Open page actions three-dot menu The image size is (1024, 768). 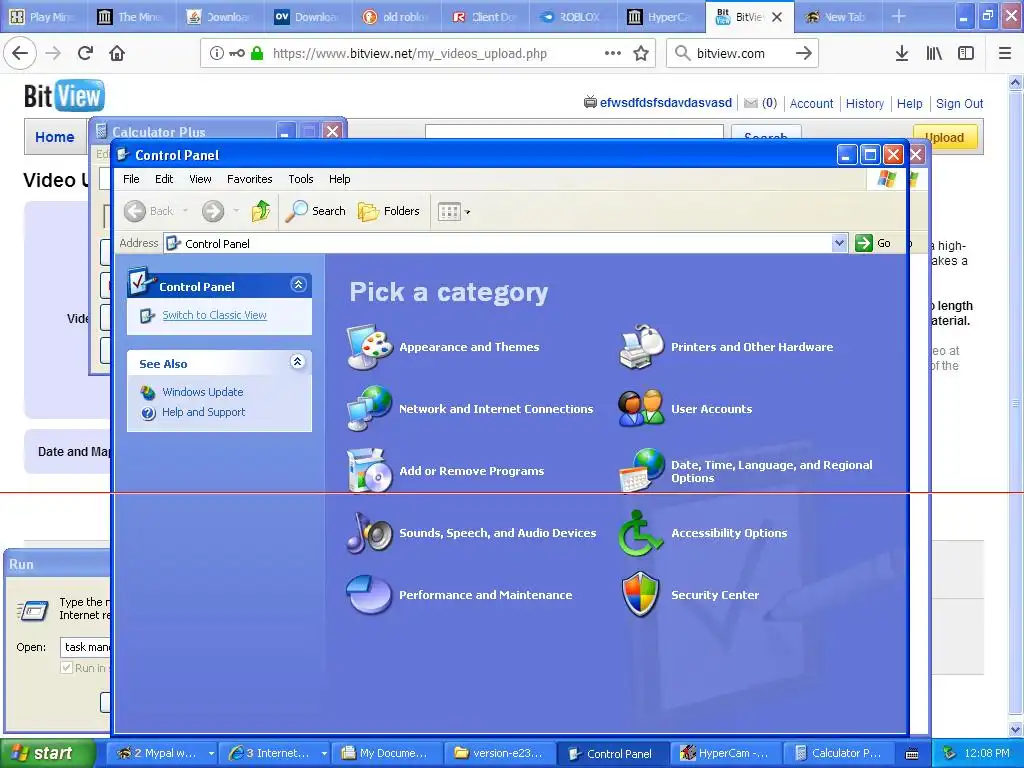pyautogui.click(x=613, y=53)
